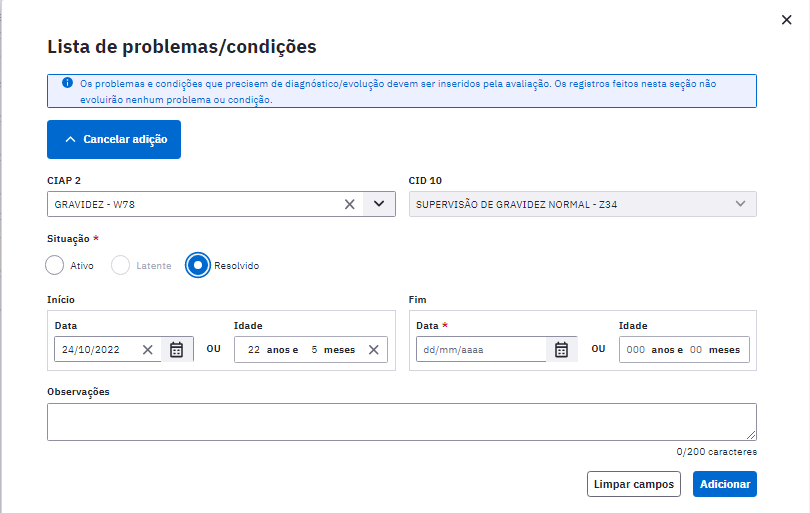Clear the Início age field
Image resolution: width=810 pixels, height=513 pixels.
click(x=373, y=350)
